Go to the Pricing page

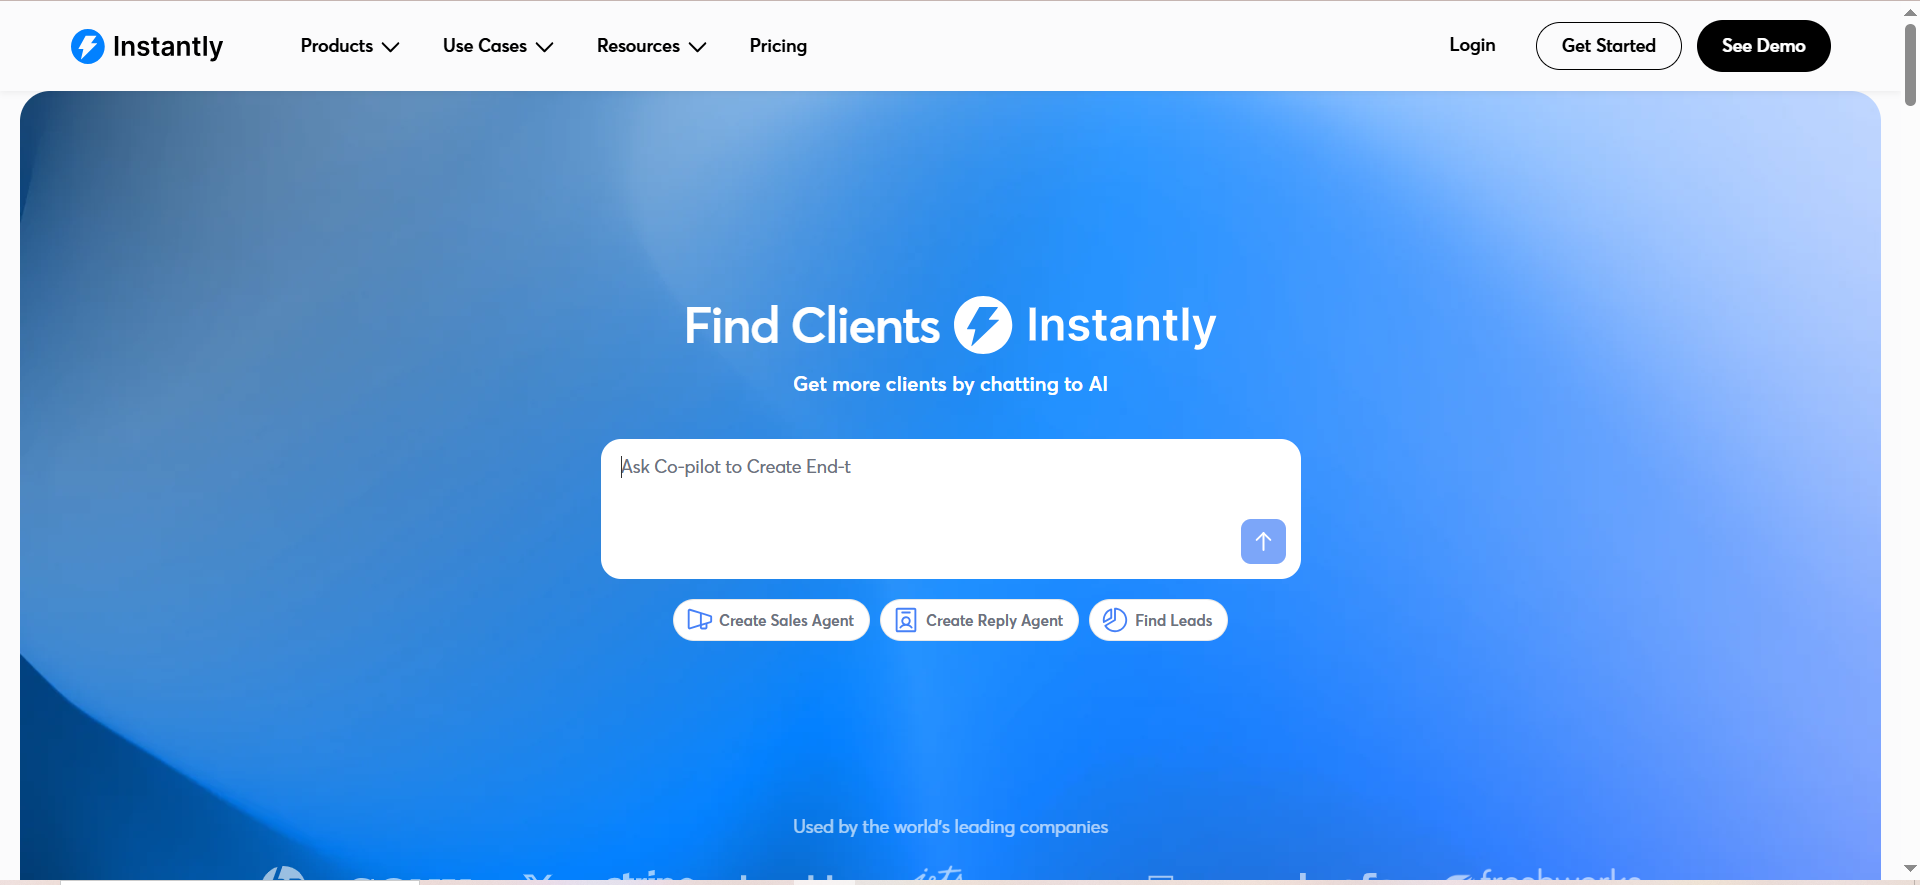click(778, 46)
